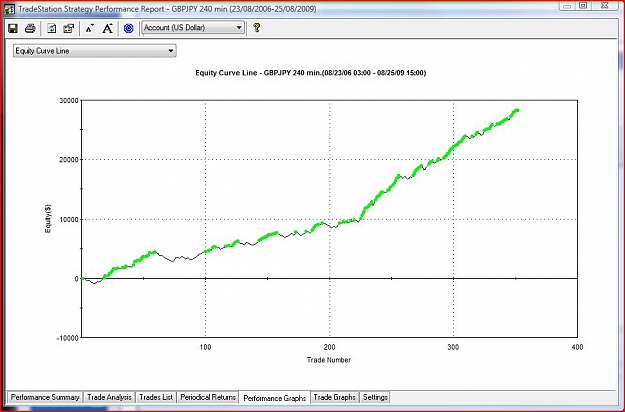View the Periodical Returns tab
Image resolution: width=625 pixels, height=412 pixels.
(208, 397)
